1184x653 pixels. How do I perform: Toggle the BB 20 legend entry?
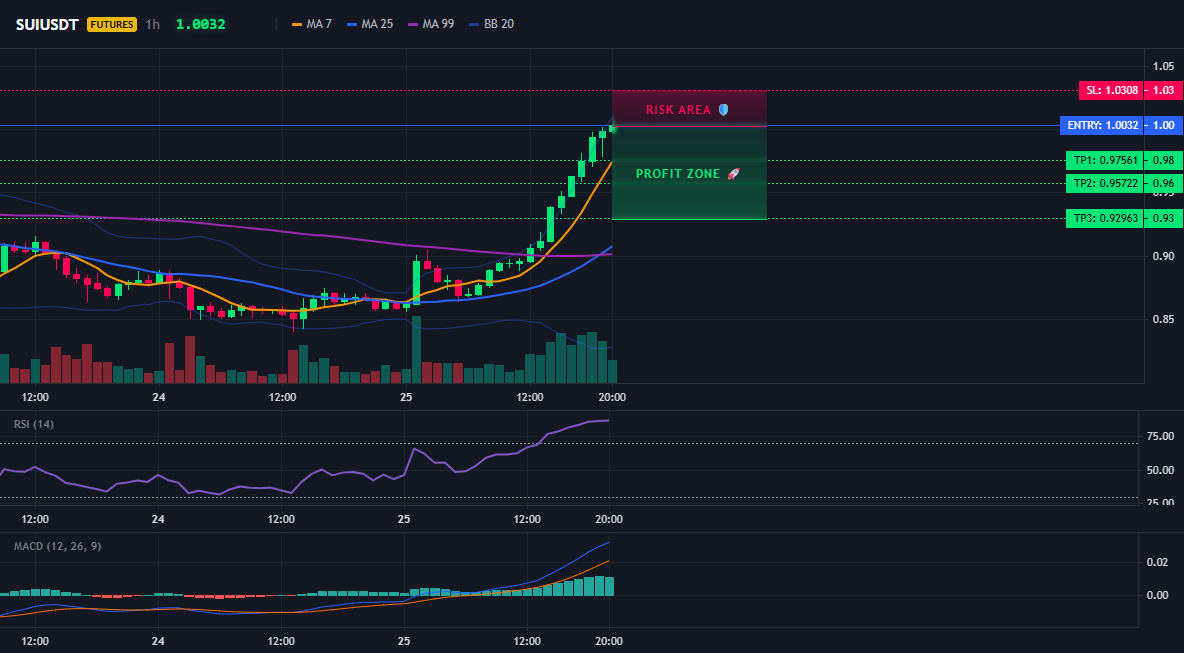click(491, 24)
